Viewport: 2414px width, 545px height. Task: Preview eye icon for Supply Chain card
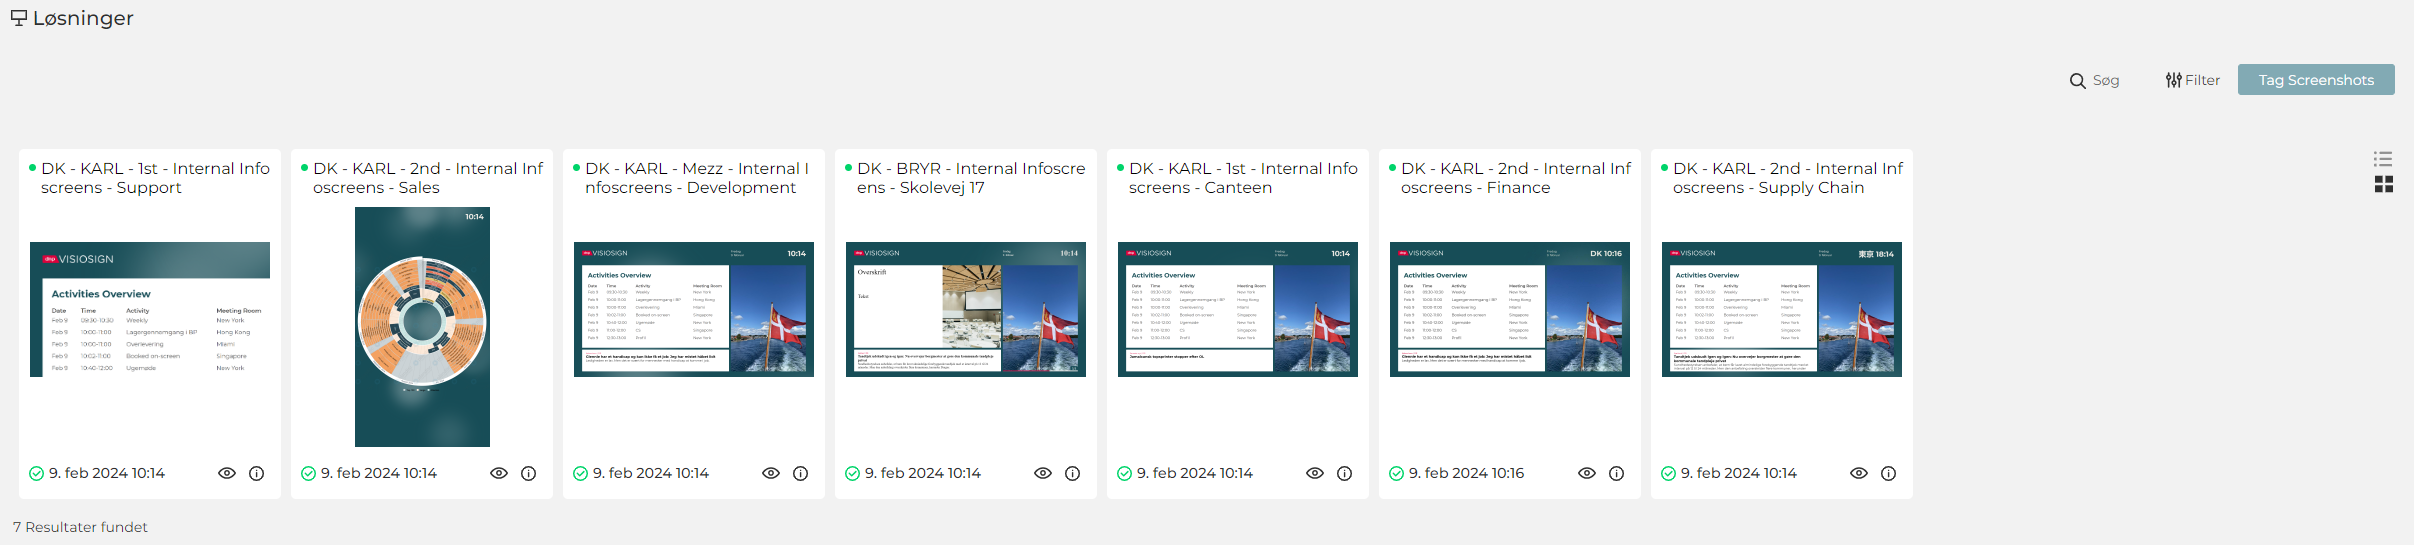click(x=1859, y=473)
